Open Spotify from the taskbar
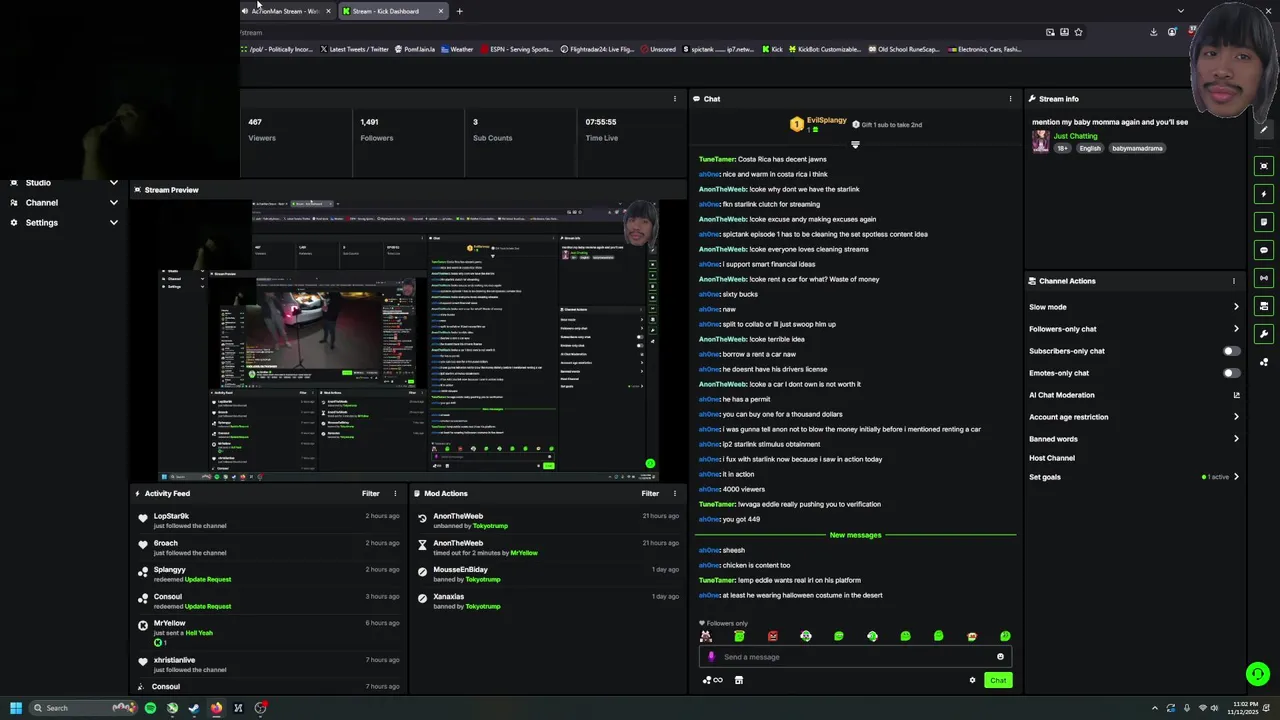 click(150, 708)
